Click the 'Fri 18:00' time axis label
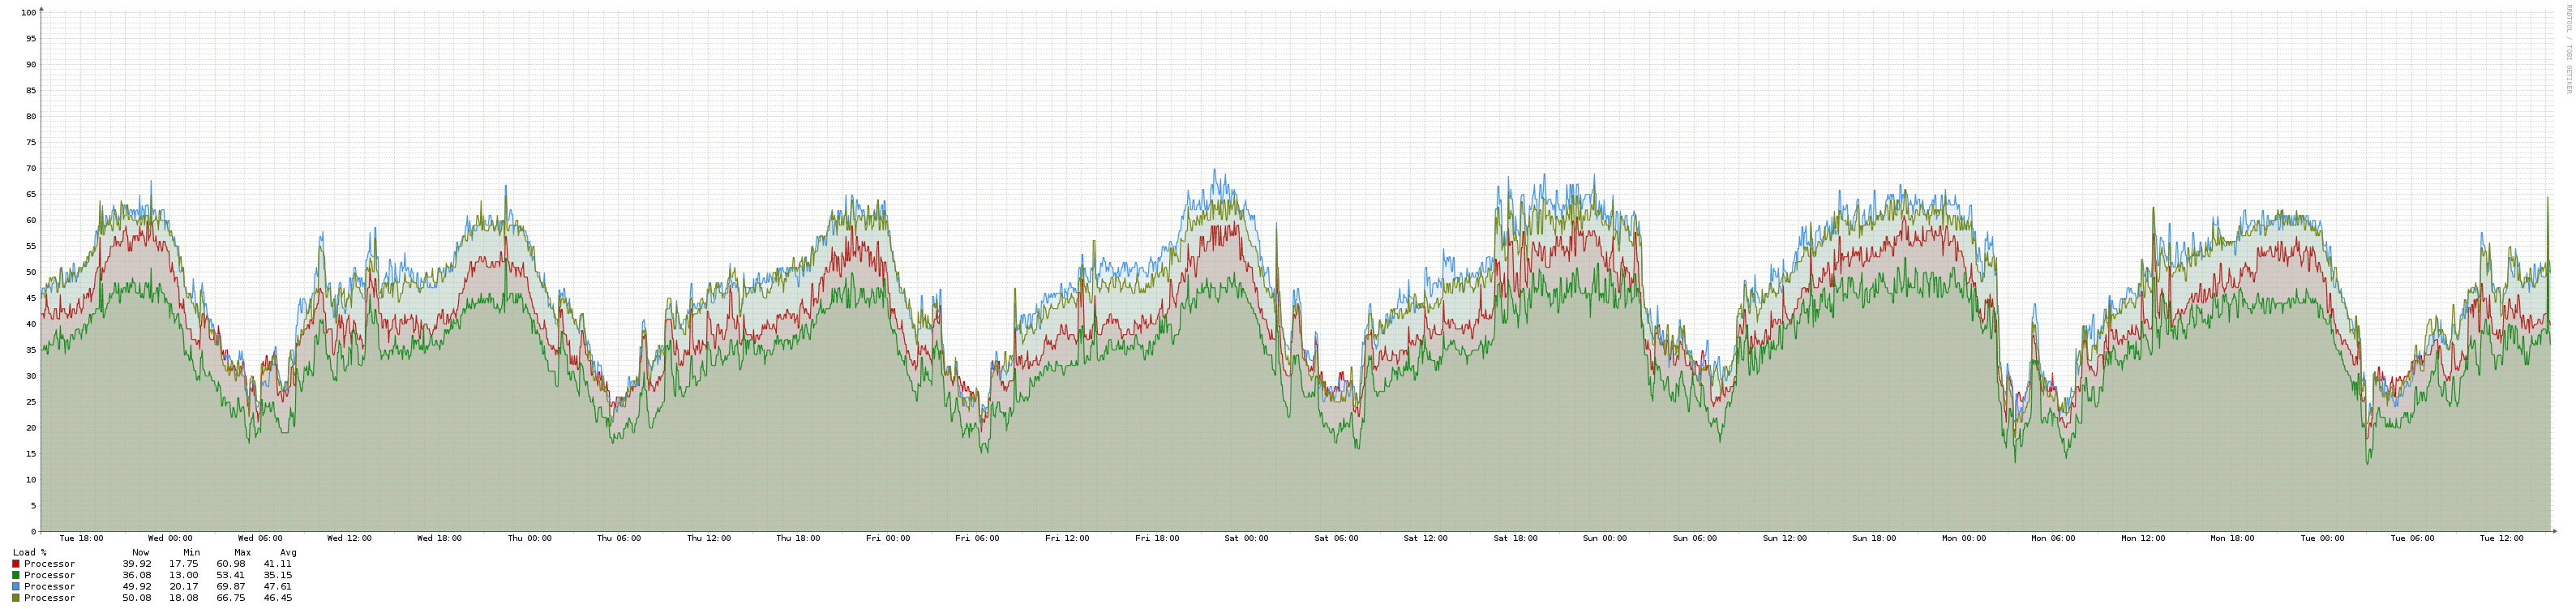 pos(1157,539)
